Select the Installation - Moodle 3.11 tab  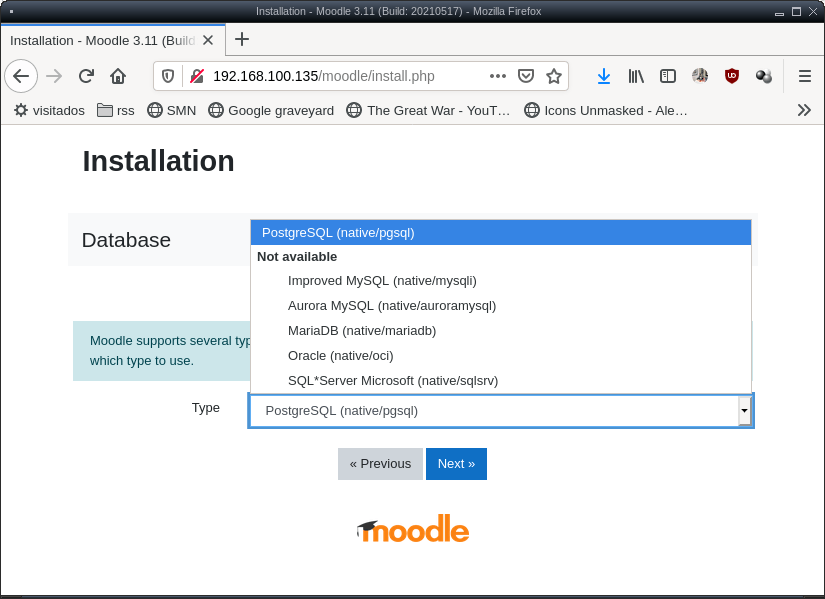pyautogui.click(x=113, y=41)
